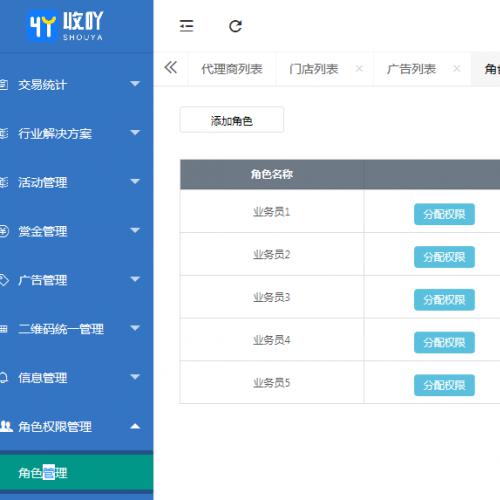This screenshot has height=500, width=500.
Task: Click the 角色权限管理 users icon
Action: (6, 426)
